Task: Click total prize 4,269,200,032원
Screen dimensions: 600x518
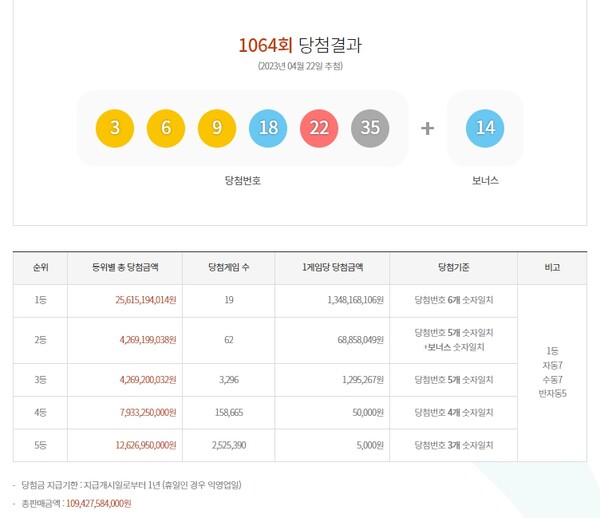Action: coord(148,380)
